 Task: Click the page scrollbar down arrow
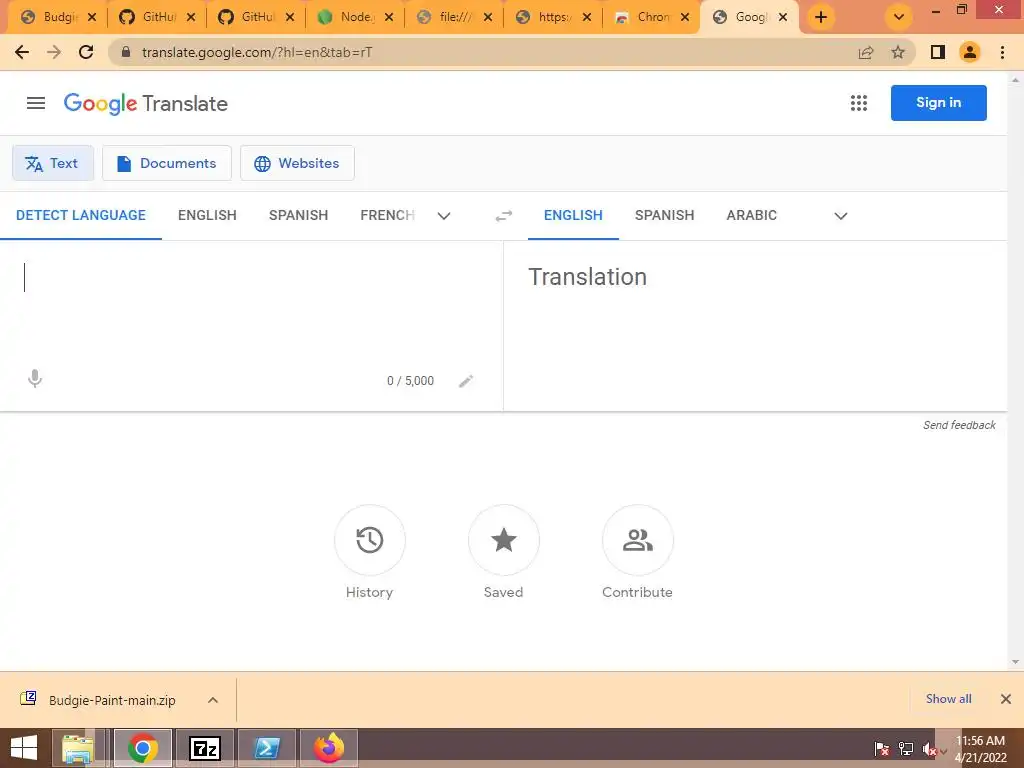point(1016,662)
